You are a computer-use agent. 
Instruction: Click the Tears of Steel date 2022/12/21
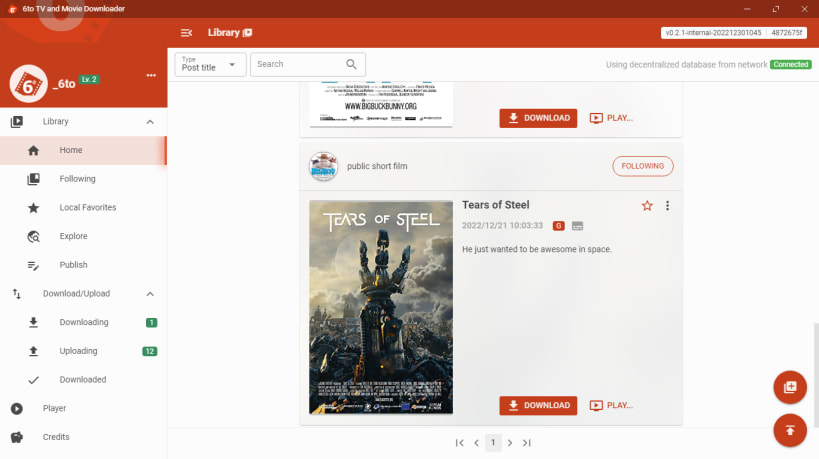[502, 226]
